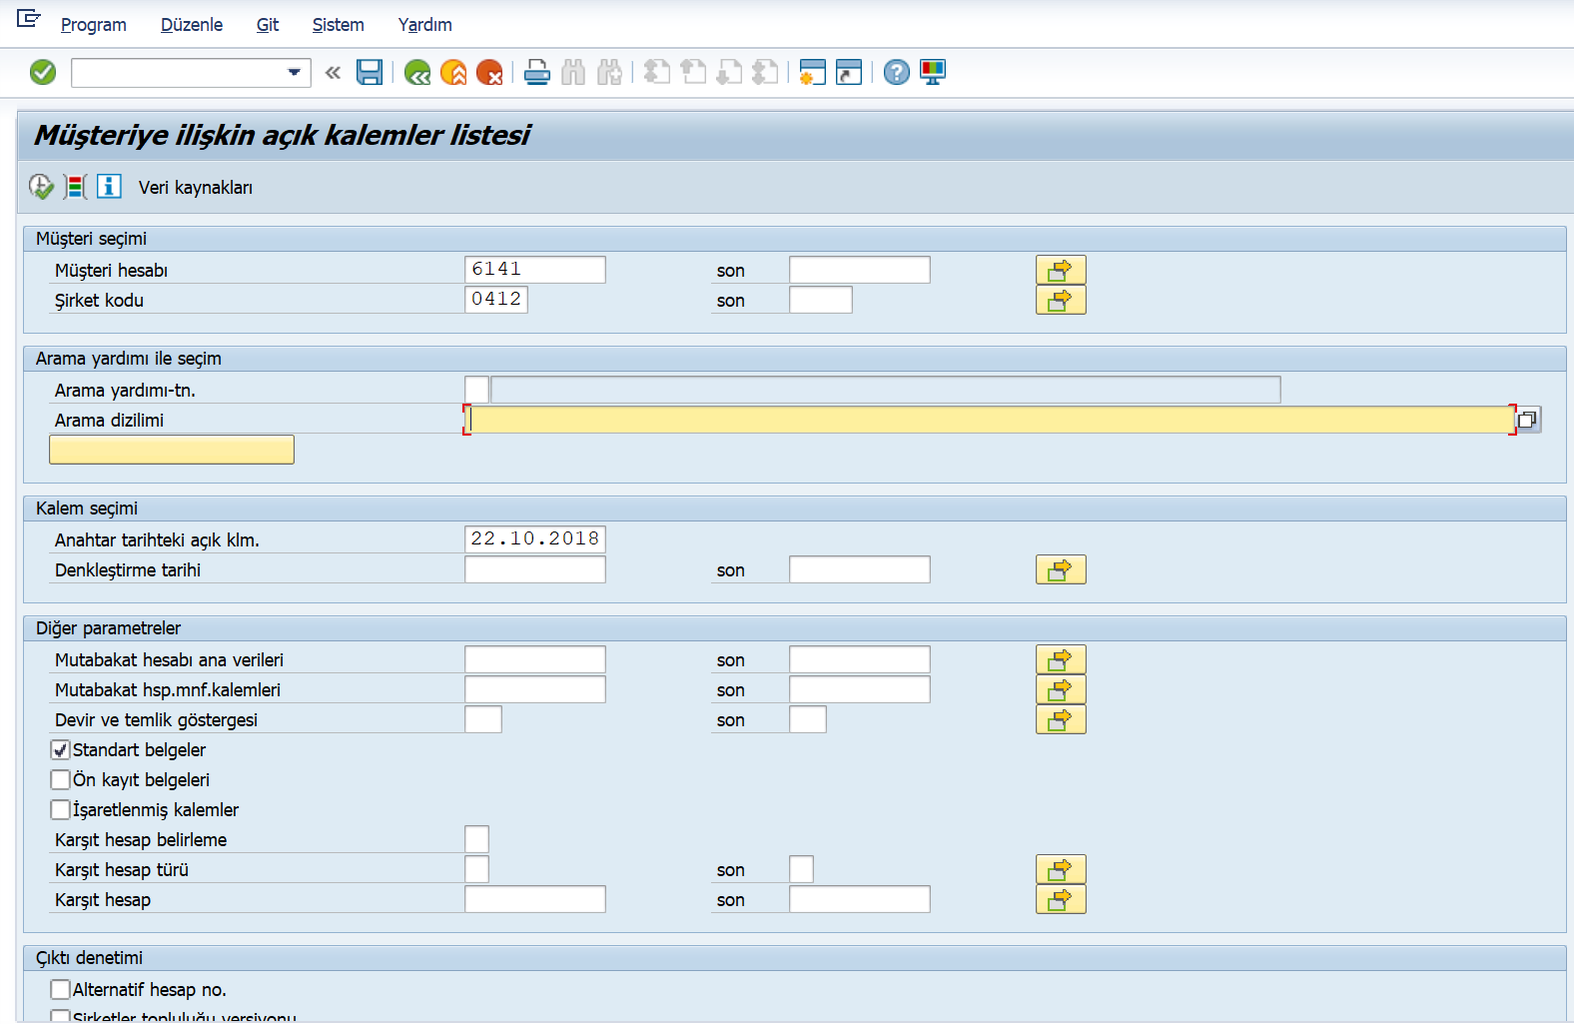1574x1024 pixels.
Task: Click the command input field
Action: point(178,72)
